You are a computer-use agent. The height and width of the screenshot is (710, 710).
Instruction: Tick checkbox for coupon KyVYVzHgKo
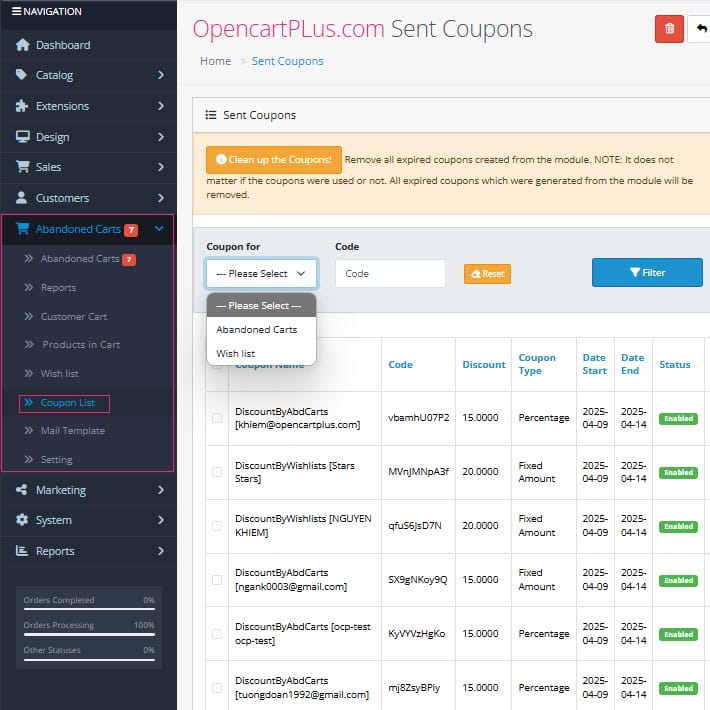[217, 633]
